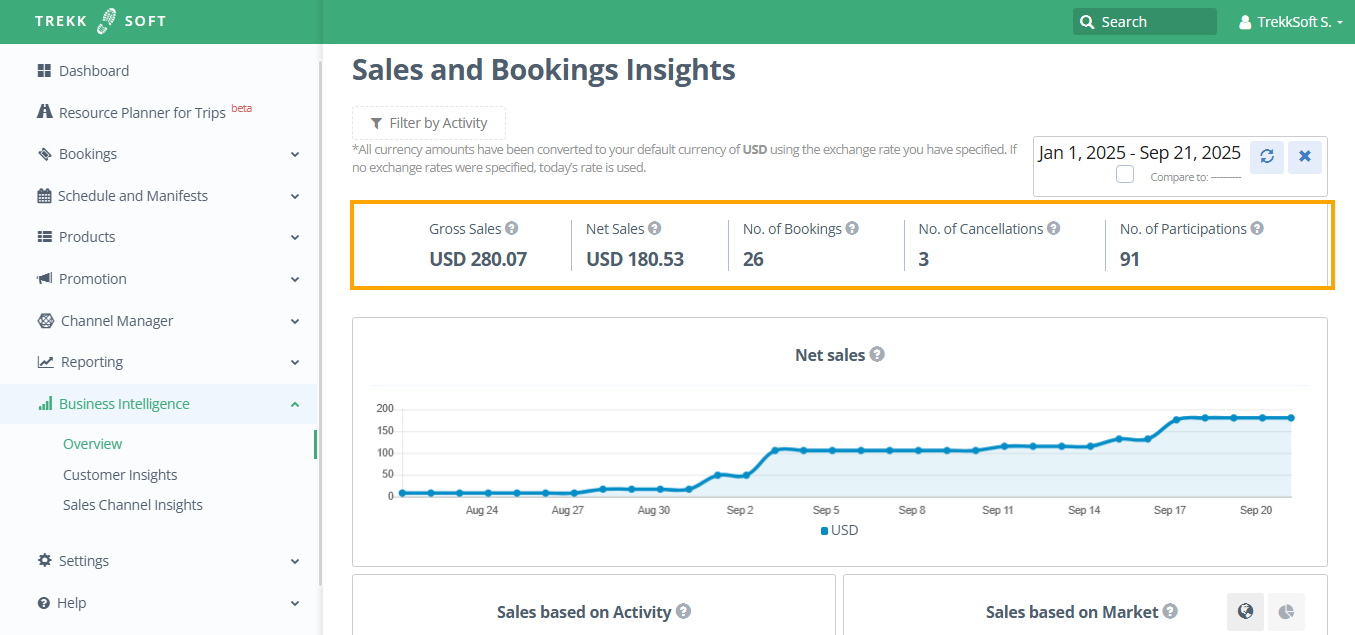The image size is (1355, 635).
Task: Open Customer Insights page
Action: point(120,475)
